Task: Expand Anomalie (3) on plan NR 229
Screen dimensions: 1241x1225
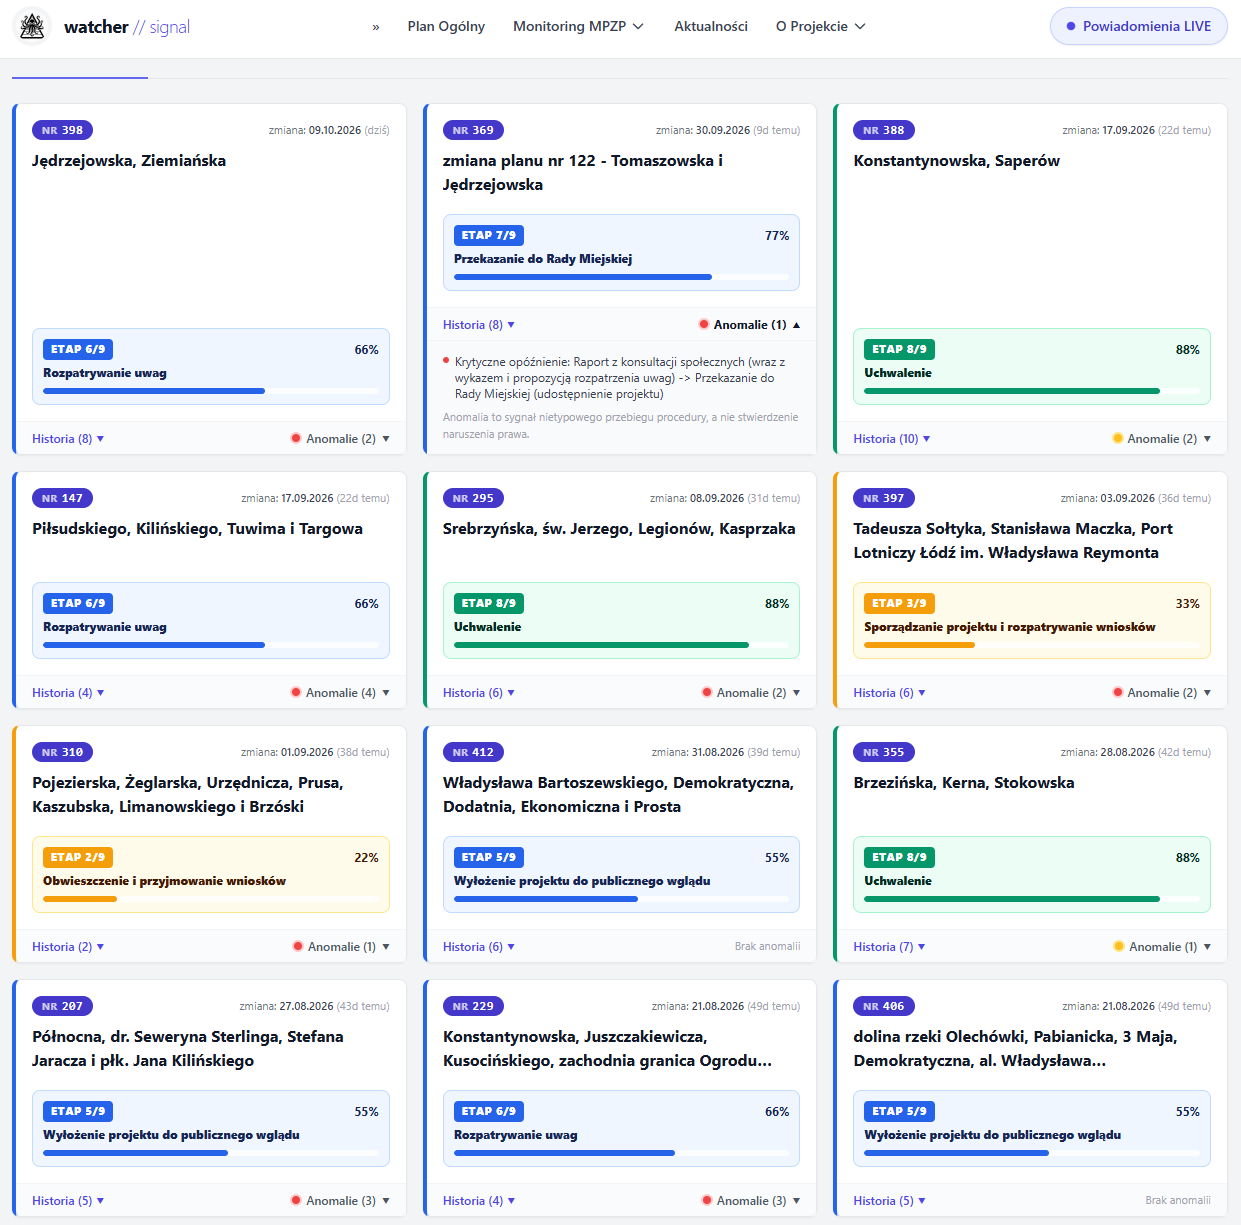Action: pyautogui.click(x=751, y=1201)
